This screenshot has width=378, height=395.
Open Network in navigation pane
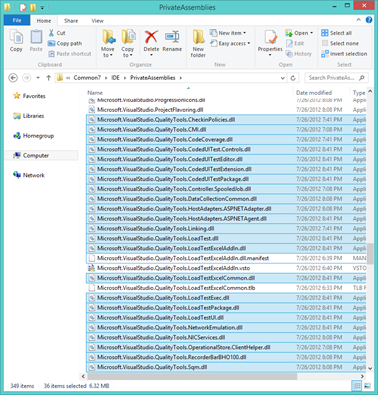pyautogui.click(x=29, y=175)
